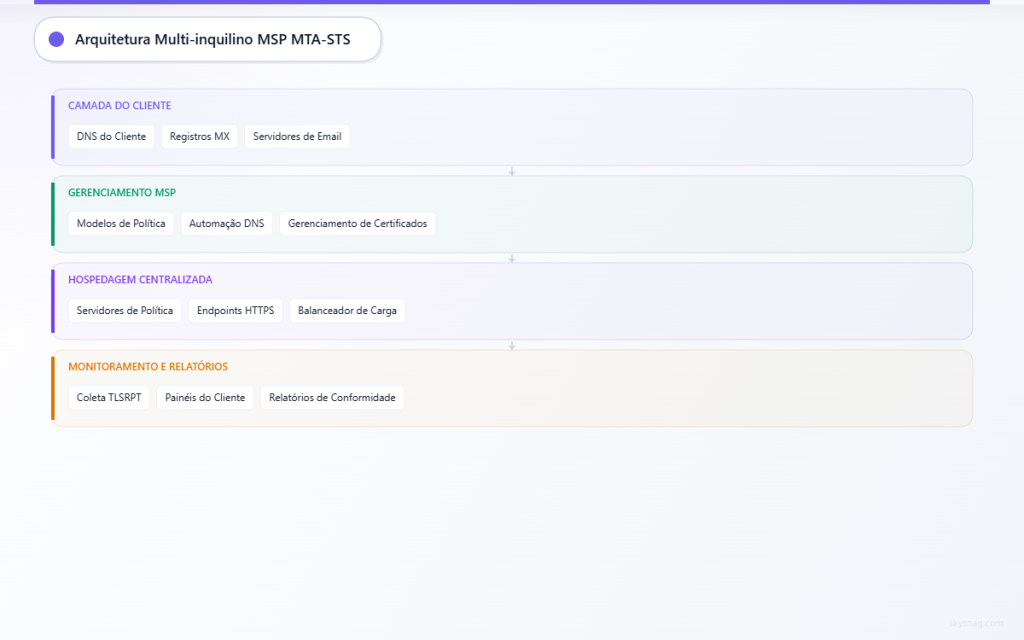This screenshot has width=1024, height=640.
Task: Click the Gerenciamento MSP section heading
Action: pos(121,192)
